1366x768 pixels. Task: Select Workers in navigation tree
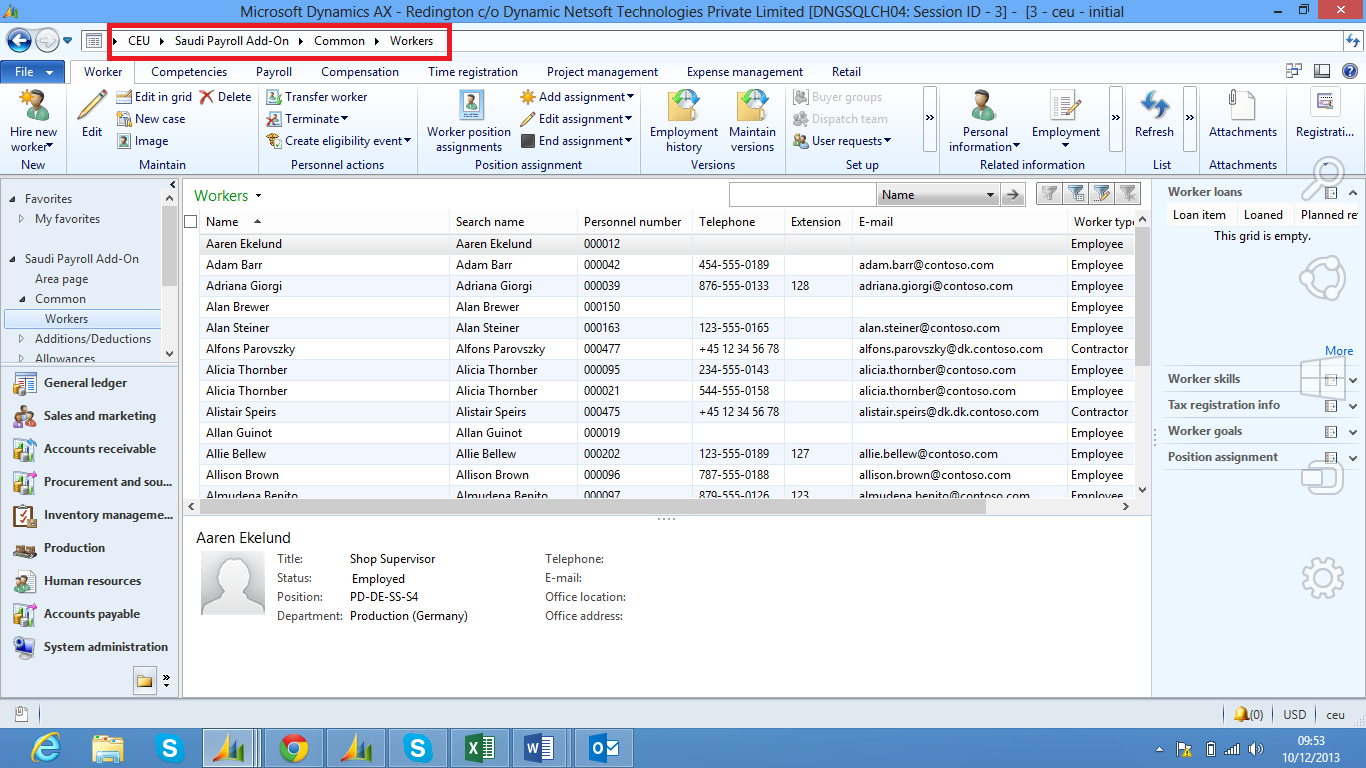[66, 319]
